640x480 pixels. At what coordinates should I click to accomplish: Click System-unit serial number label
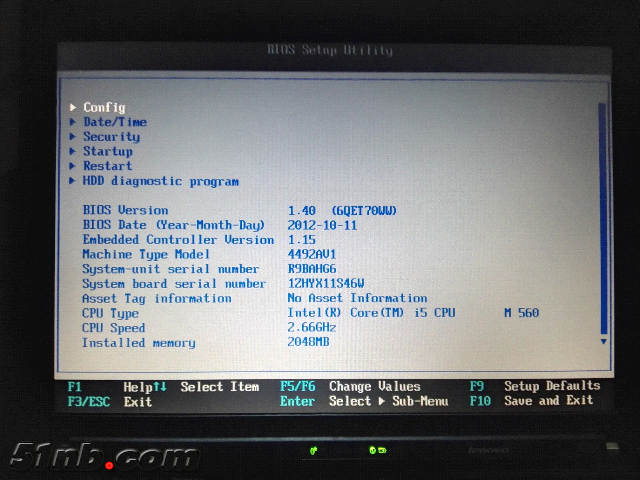coord(170,269)
